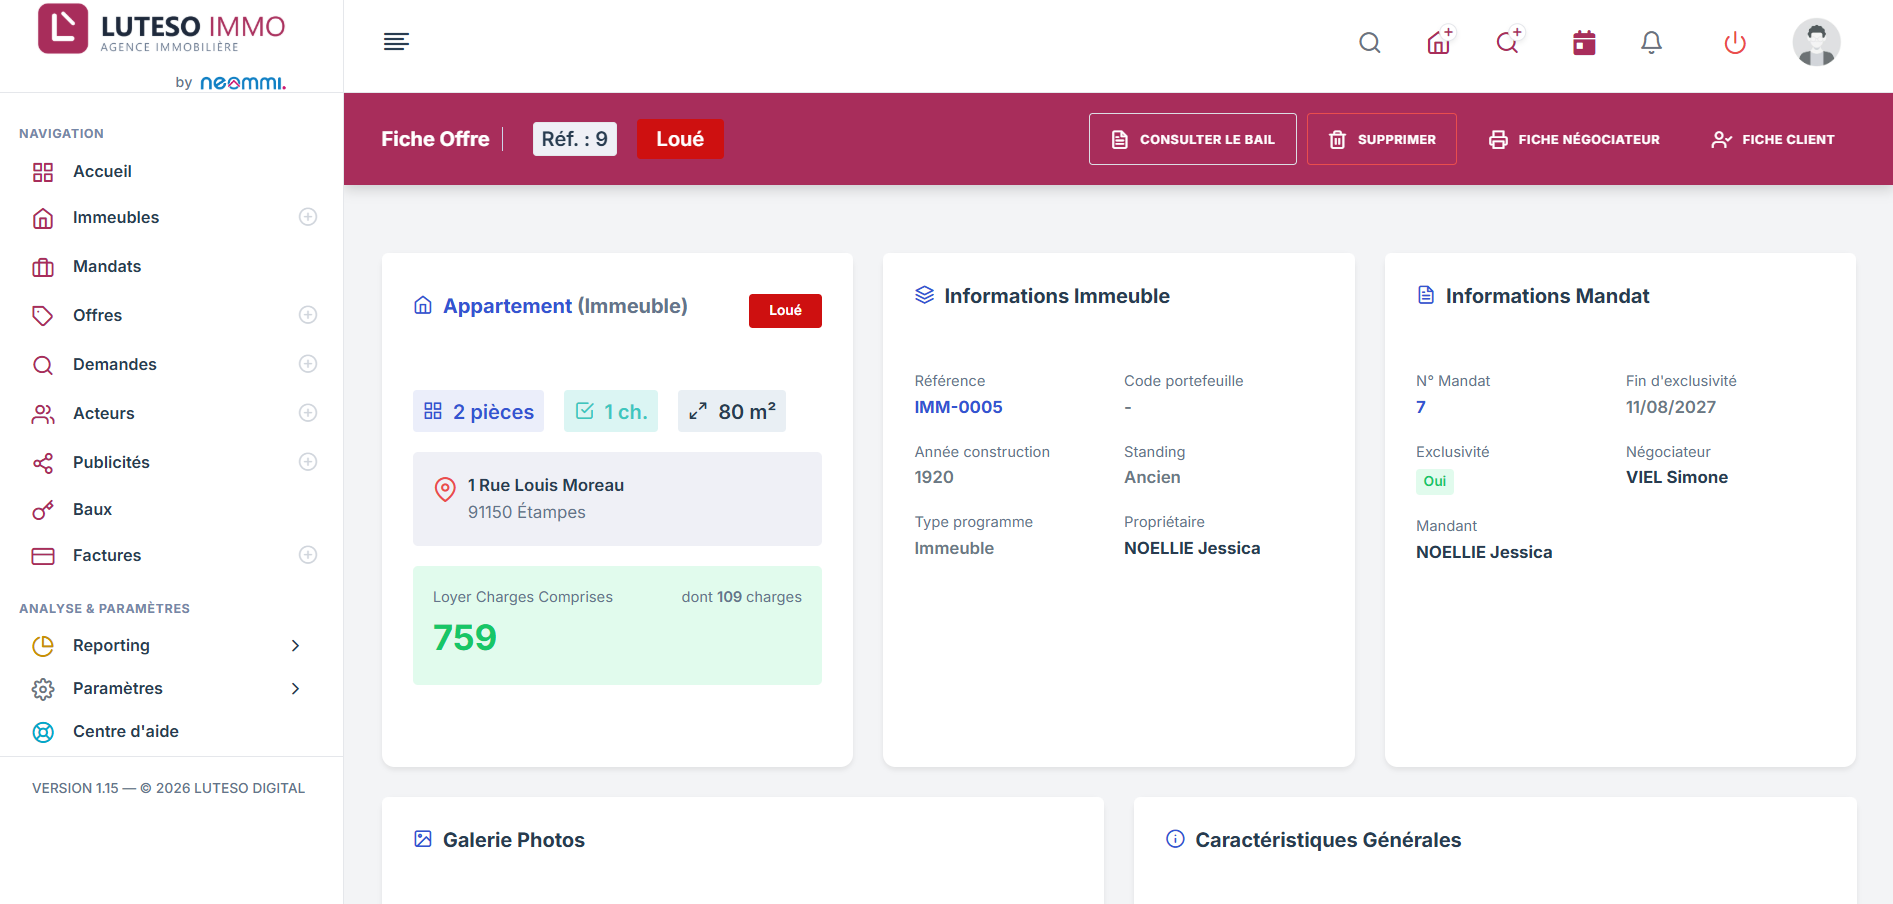Click the Mandats briefcase icon
The height and width of the screenshot is (904, 1893).
43,267
